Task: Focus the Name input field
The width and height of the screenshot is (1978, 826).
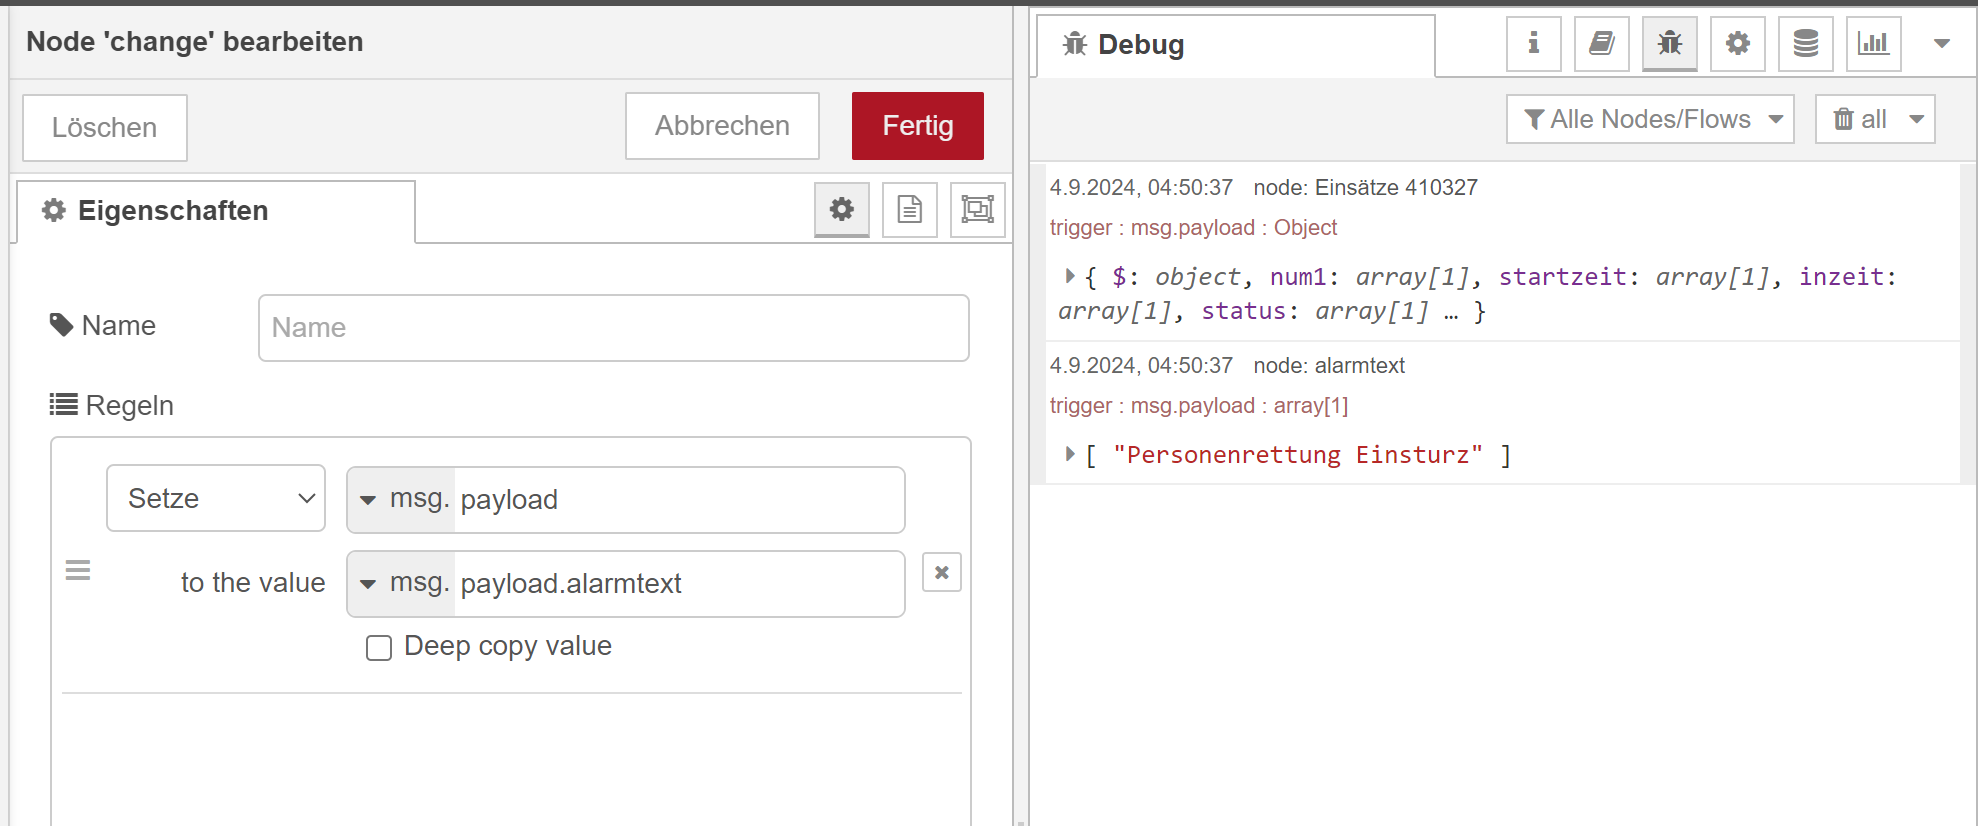Action: point(613,328)
